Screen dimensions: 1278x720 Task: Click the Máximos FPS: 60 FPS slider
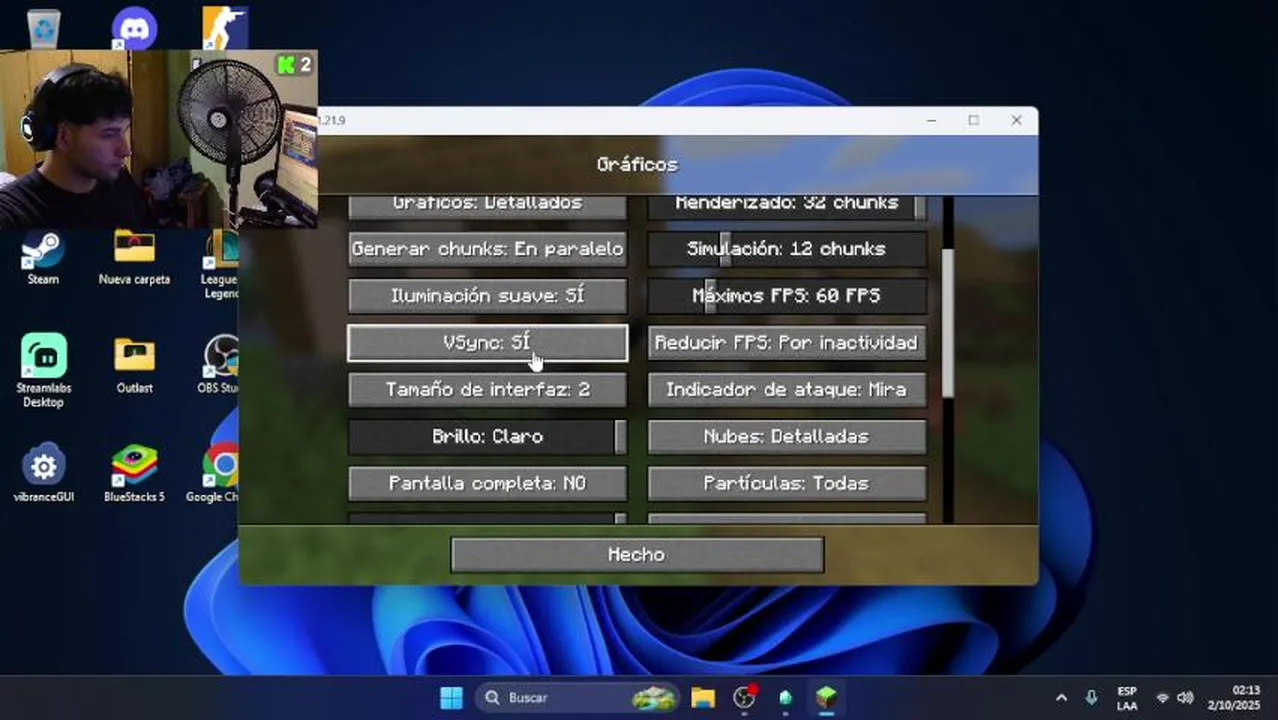(787, 296)
